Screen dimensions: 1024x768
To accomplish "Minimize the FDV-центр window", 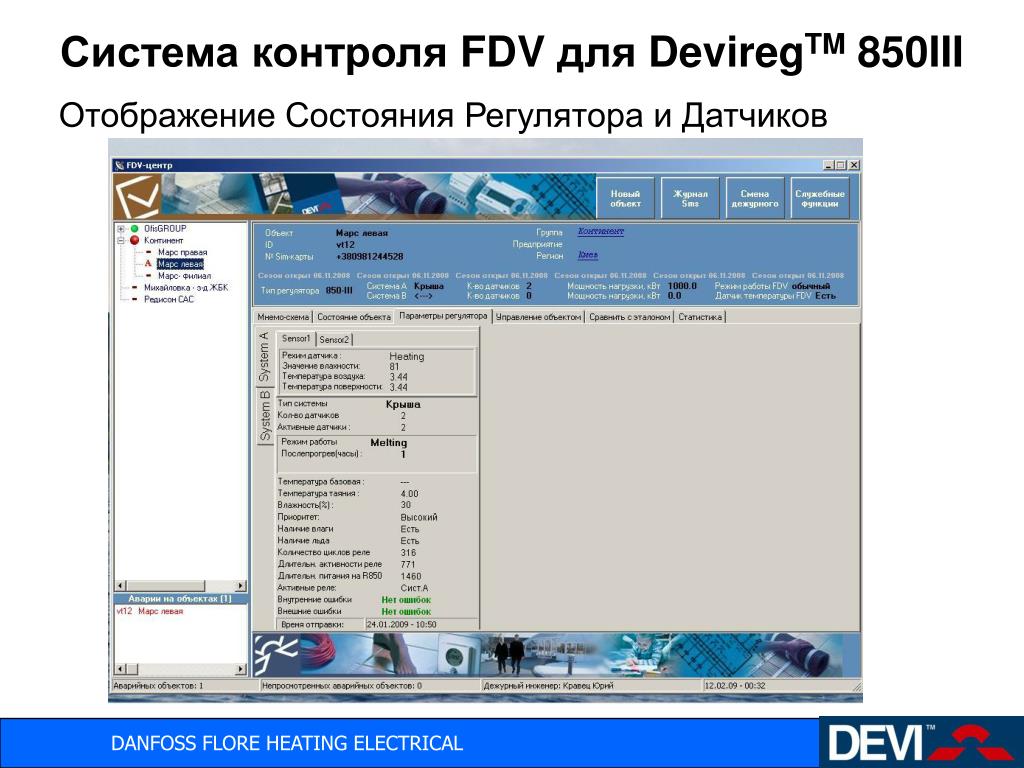I will click(829, 165).
